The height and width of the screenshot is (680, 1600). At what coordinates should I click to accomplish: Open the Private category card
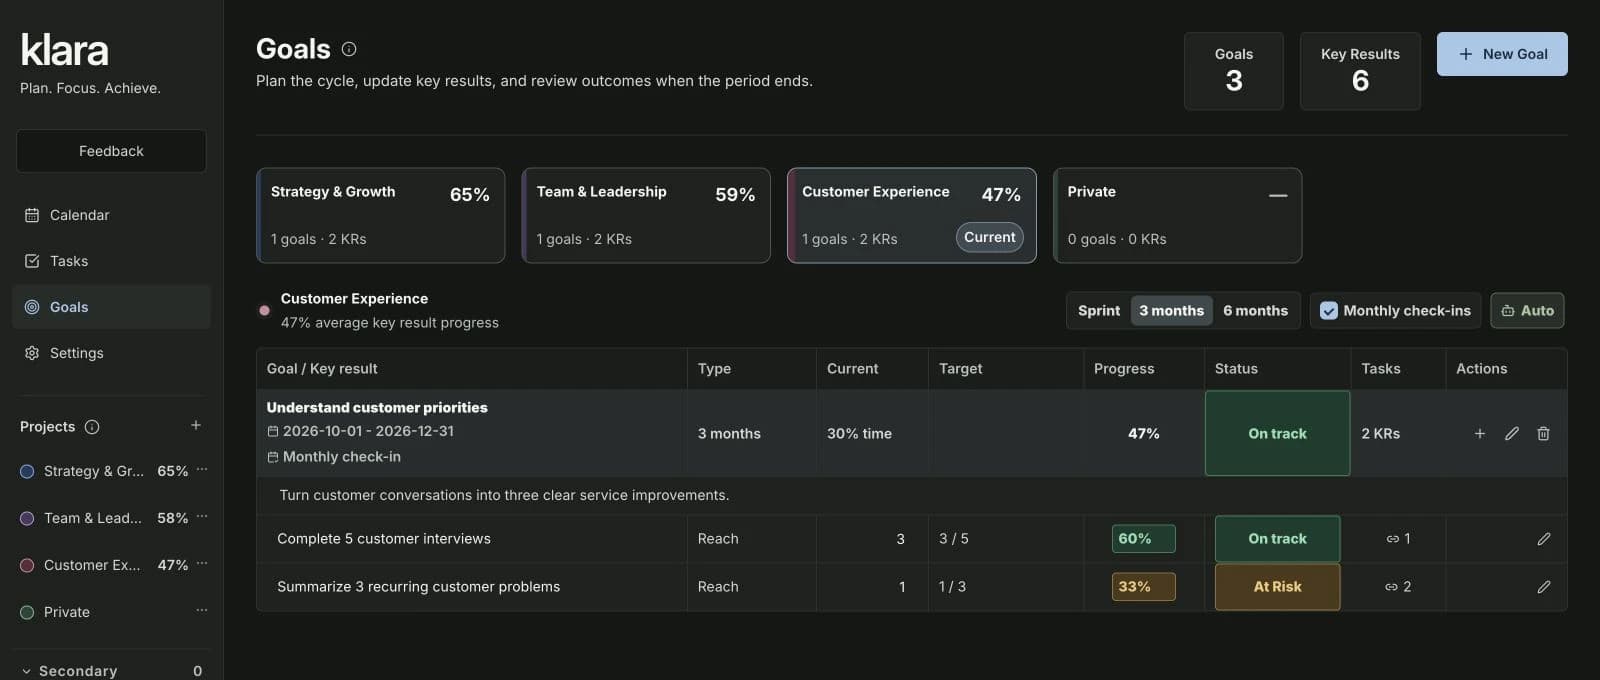tap(1177, 215)
